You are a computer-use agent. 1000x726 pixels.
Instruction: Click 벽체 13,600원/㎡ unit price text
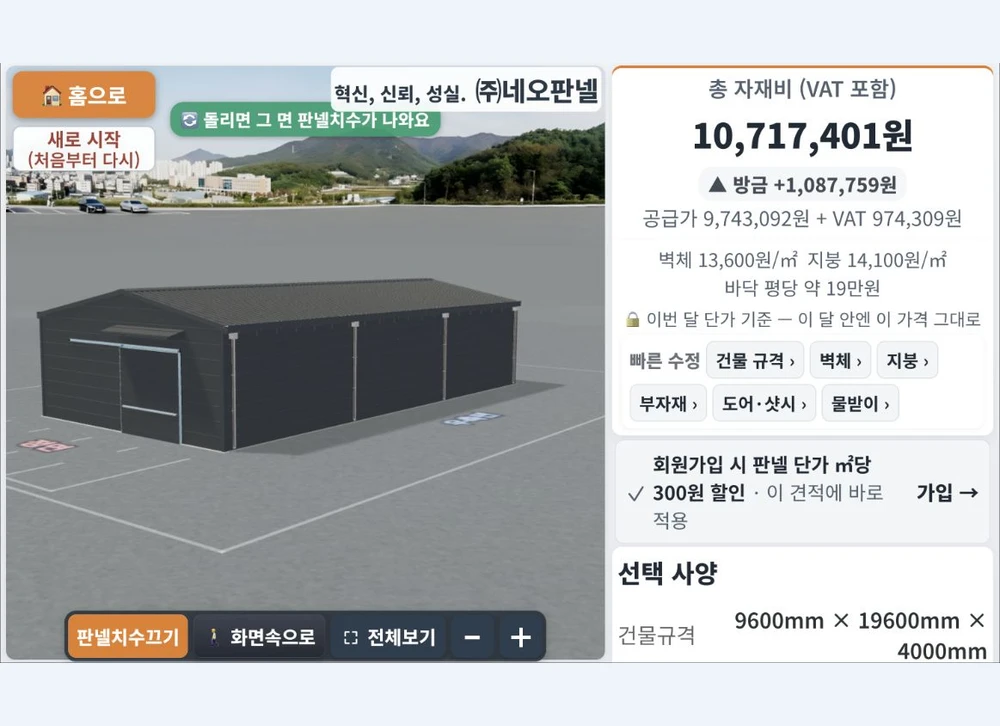728,260
